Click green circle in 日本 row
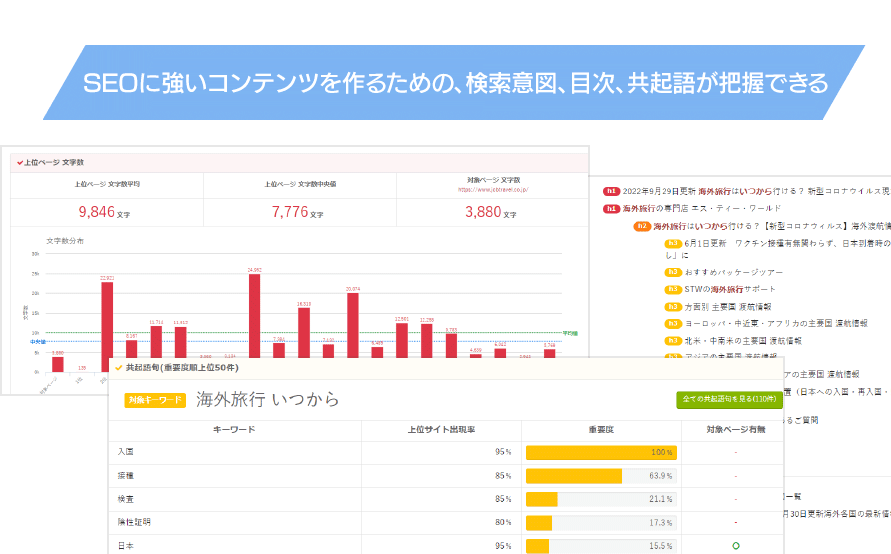 (x=735, y=546)
